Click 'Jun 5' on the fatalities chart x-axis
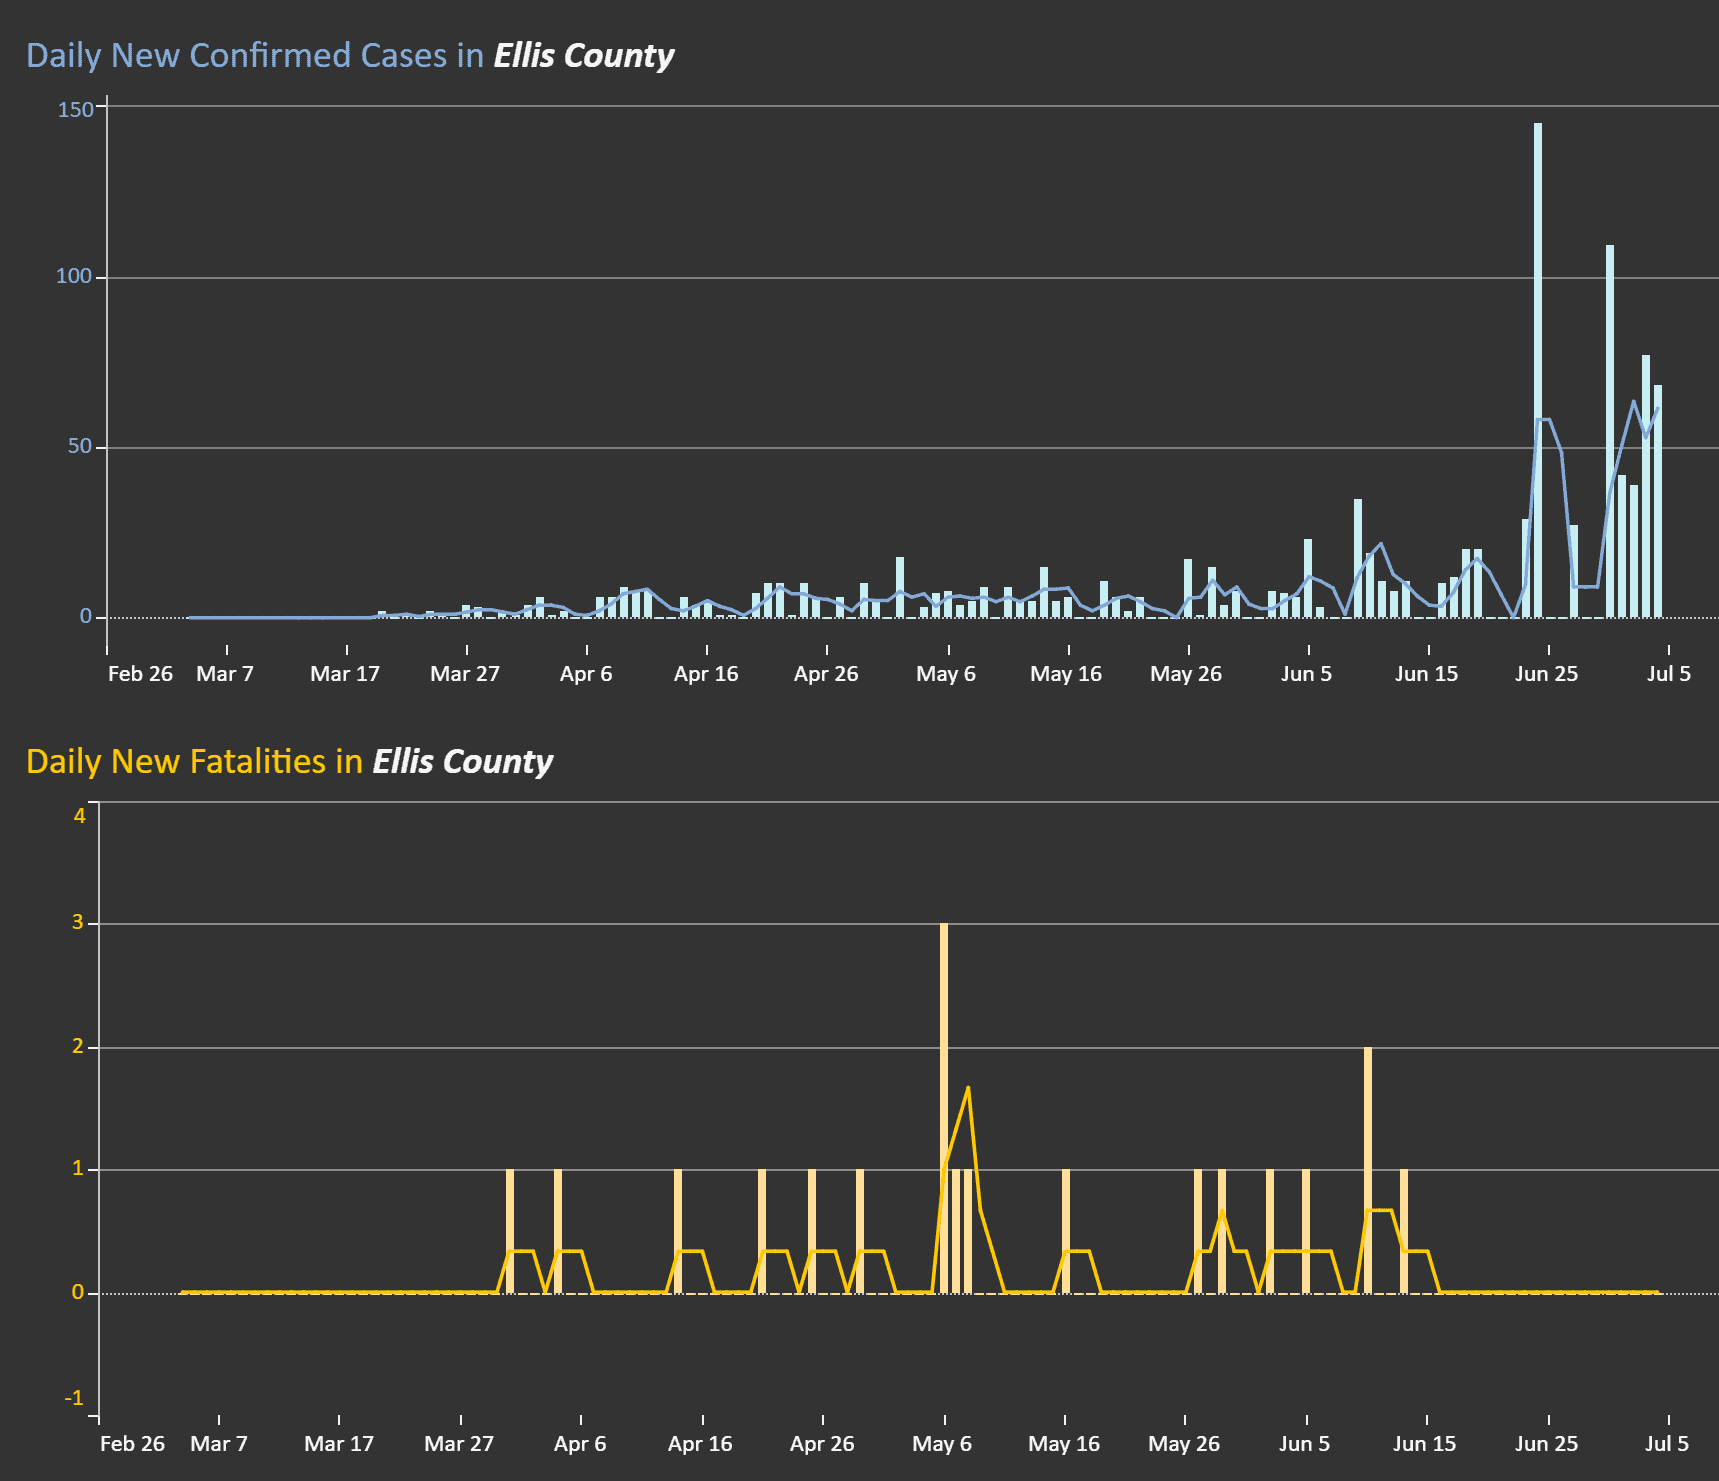The height and width of the screenshot is (1481, 1719). [x=1305, y=1444]
